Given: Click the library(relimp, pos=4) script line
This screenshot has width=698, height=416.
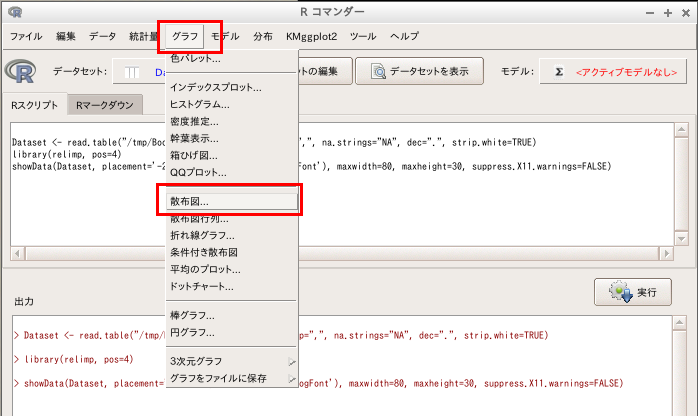Looking at the screenshot, I should pos(67,154).
